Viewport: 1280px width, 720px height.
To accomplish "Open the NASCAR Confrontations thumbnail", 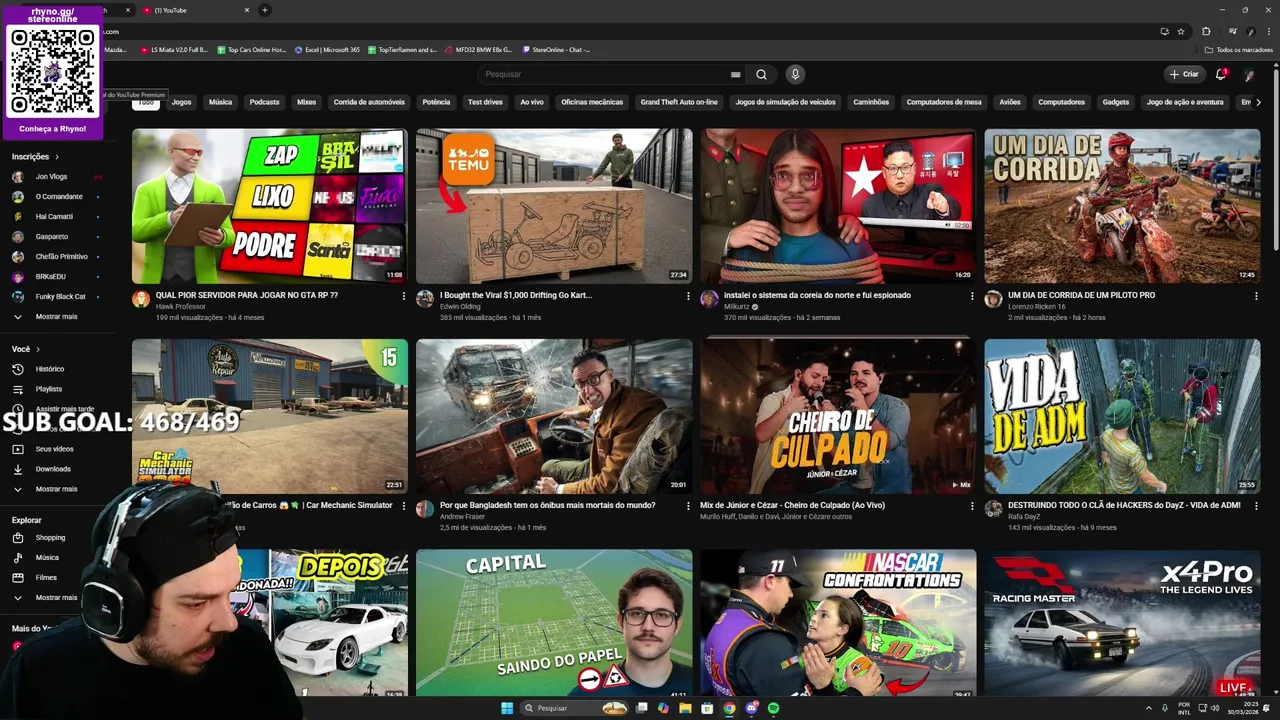I will [x=838, y=622].
